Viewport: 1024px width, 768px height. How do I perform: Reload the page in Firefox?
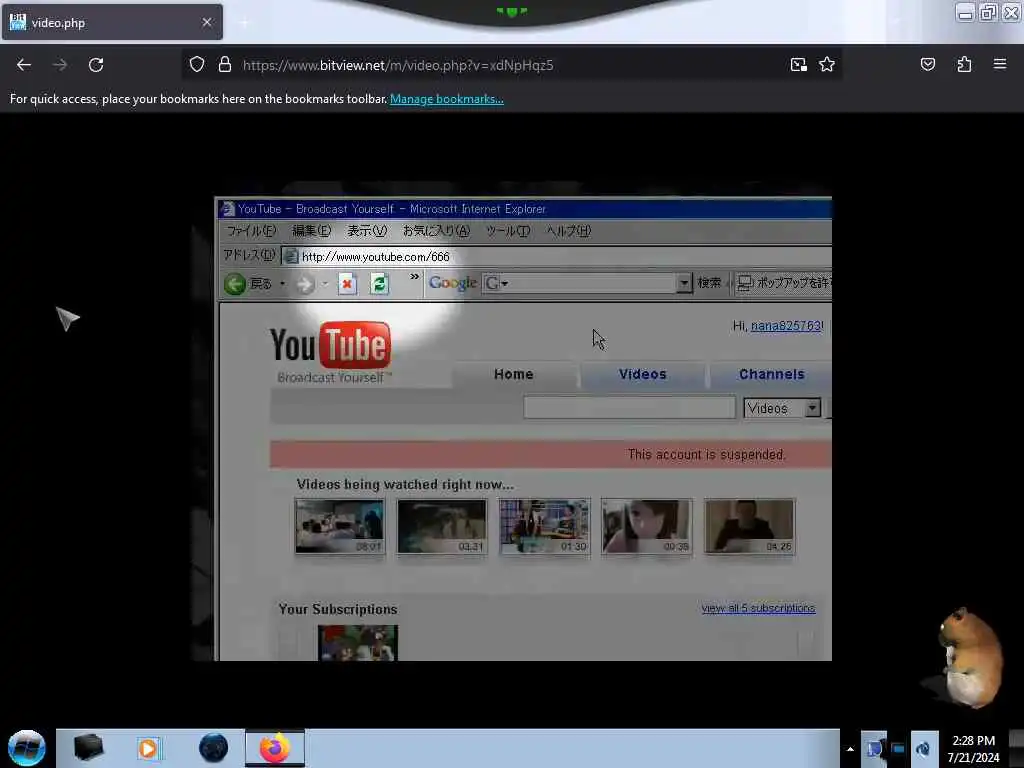click(96, 65)
